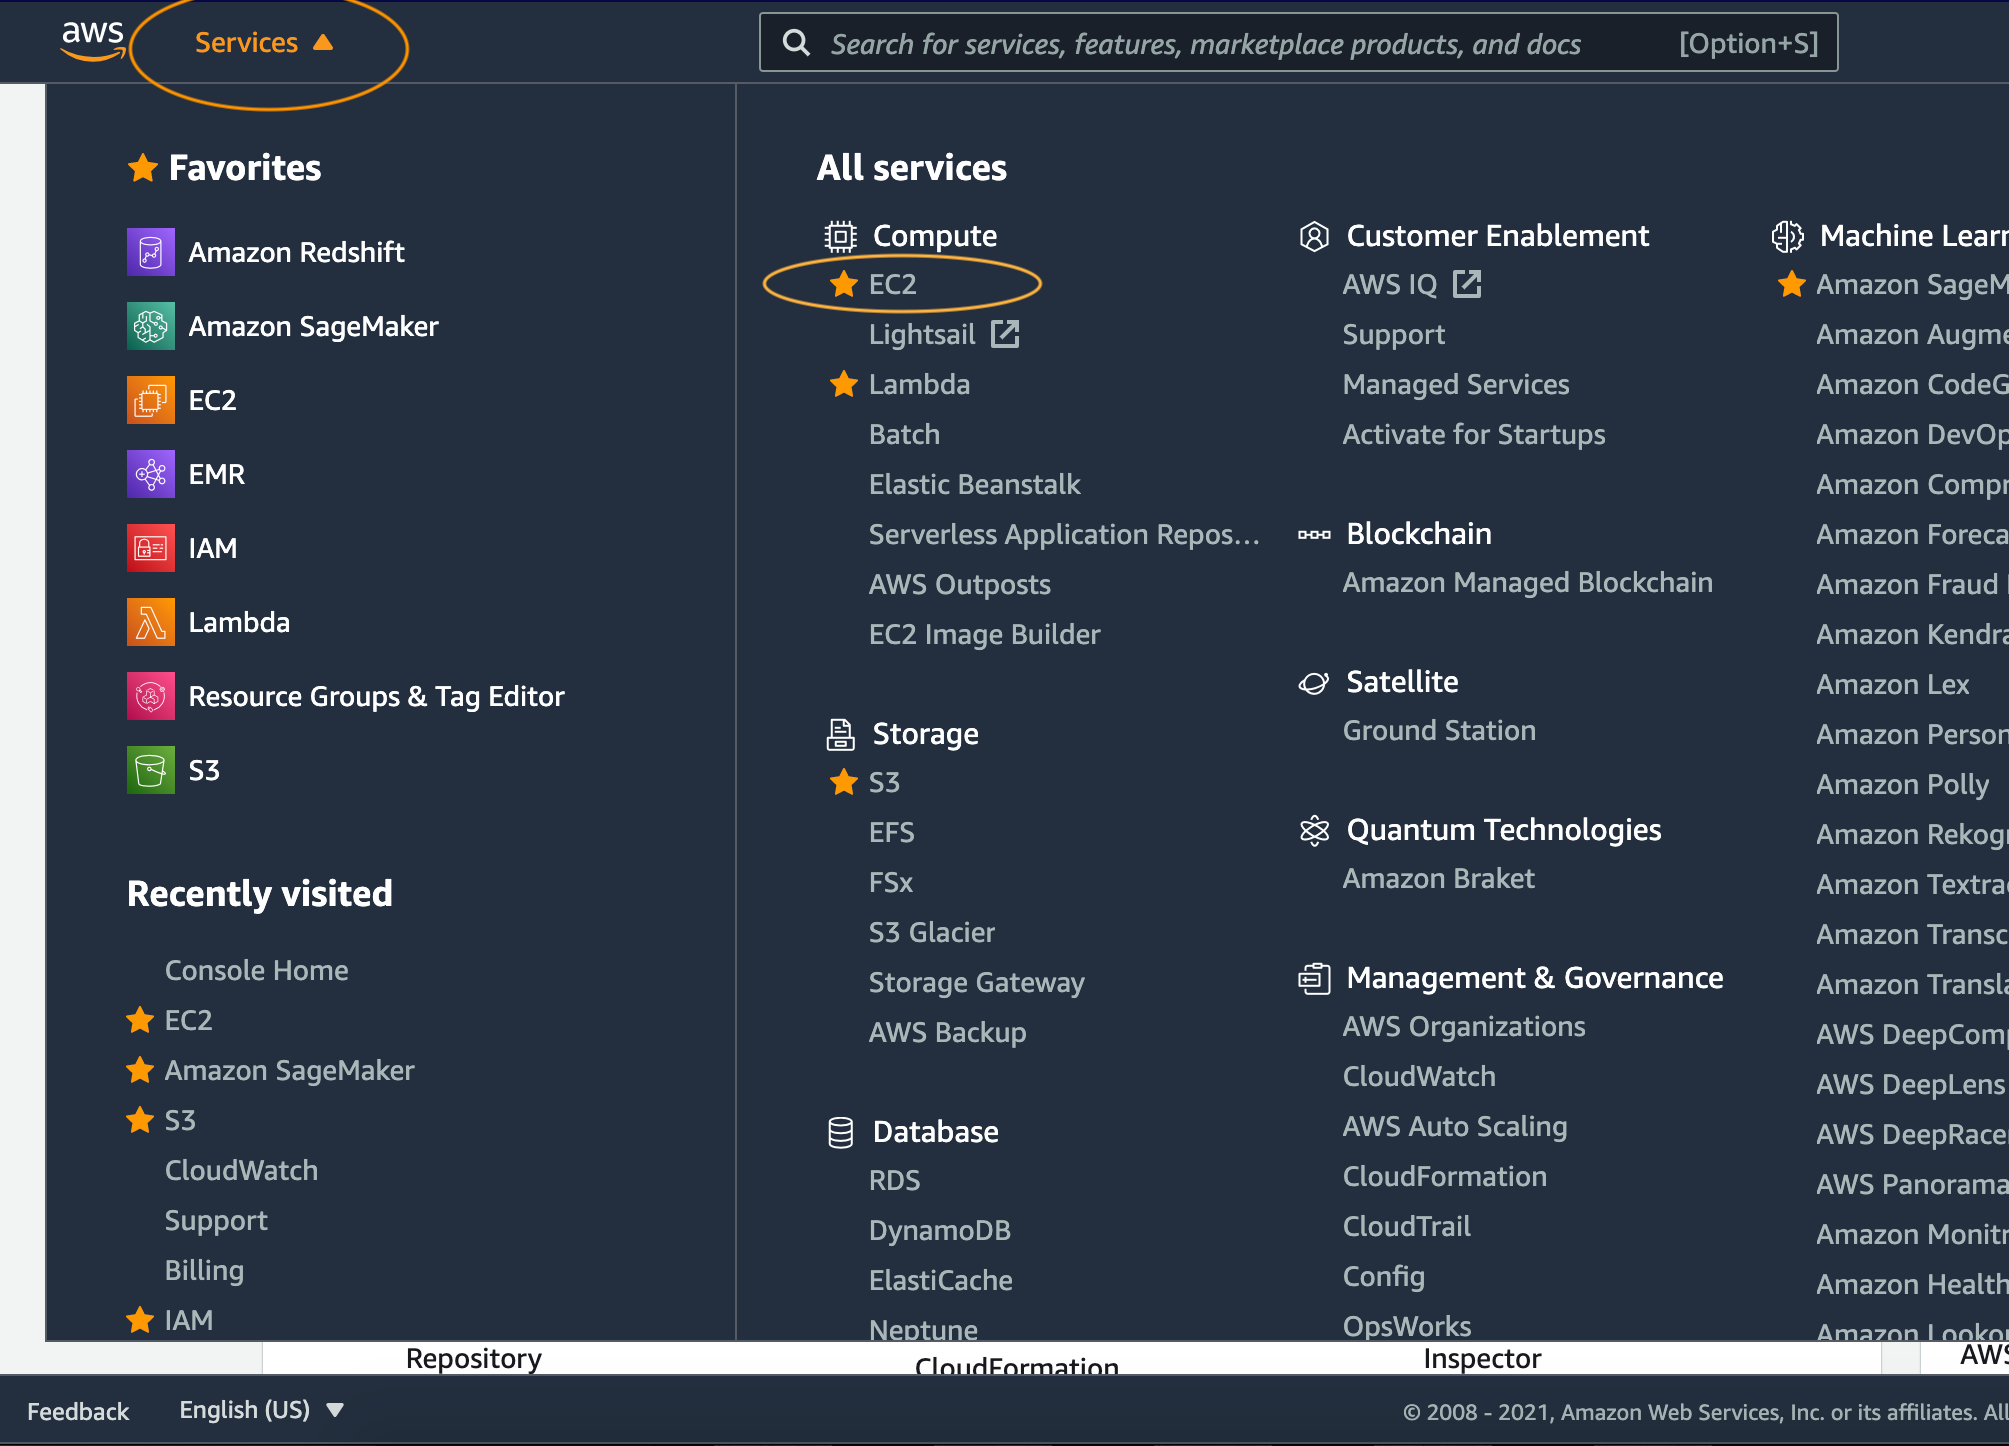This screenshot has width=2009, height=1446.
Task: Toggle the favorite star for Lambda under Compute
Action: click(844, 384)
